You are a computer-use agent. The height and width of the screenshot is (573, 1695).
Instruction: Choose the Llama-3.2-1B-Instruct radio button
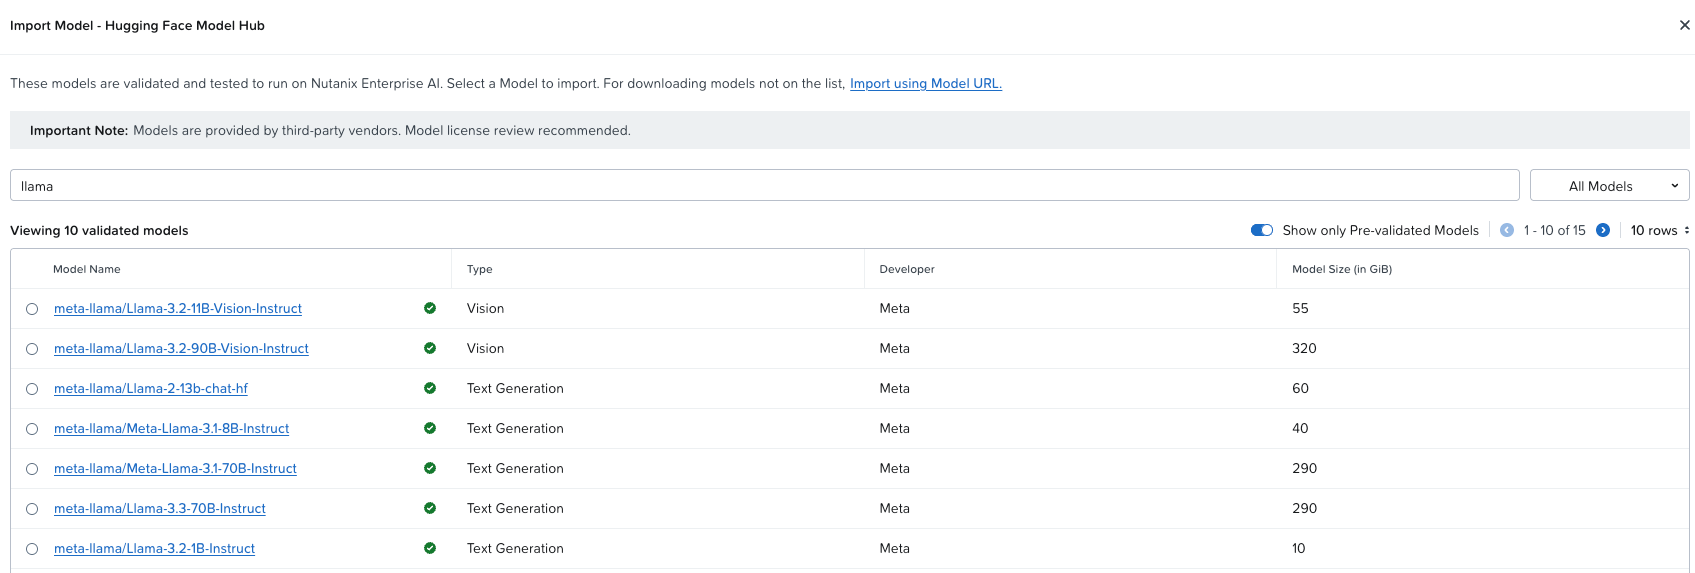[32, 549]
